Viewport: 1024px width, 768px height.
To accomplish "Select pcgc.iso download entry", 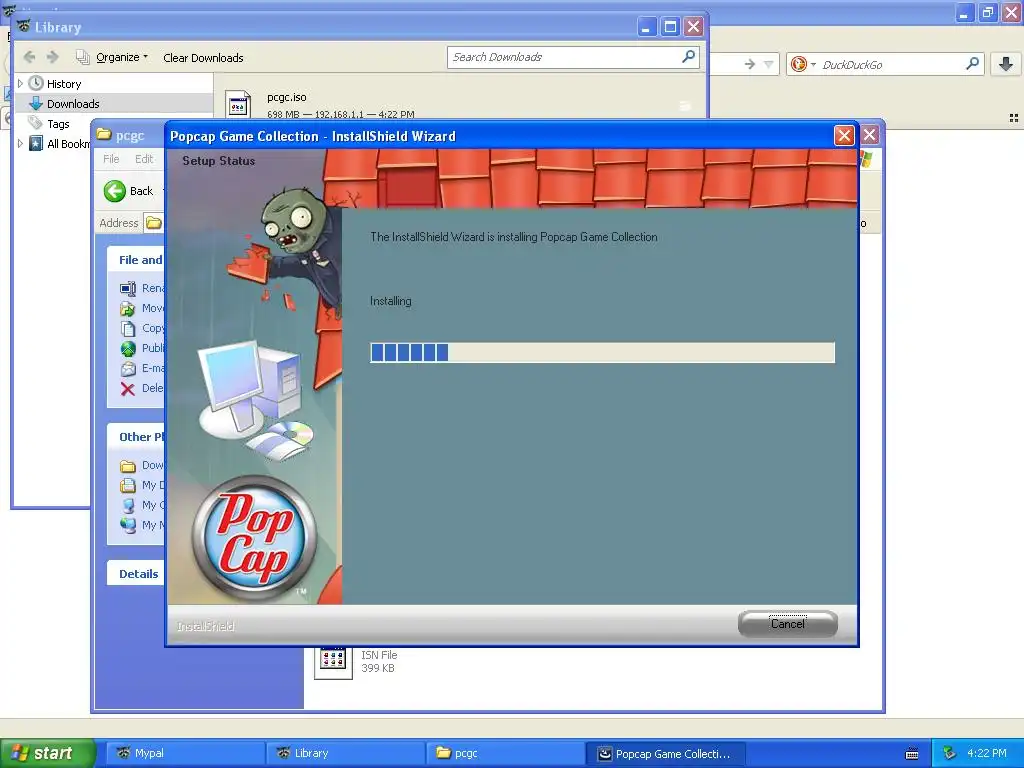I will 460,104.
